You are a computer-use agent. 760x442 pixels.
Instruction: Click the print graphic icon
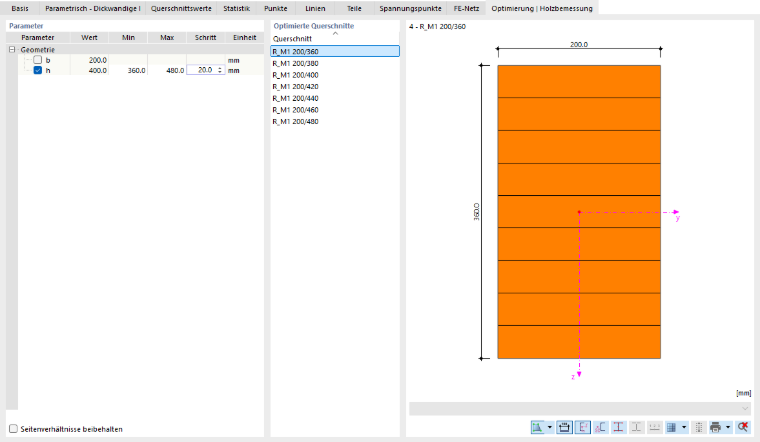715,427
